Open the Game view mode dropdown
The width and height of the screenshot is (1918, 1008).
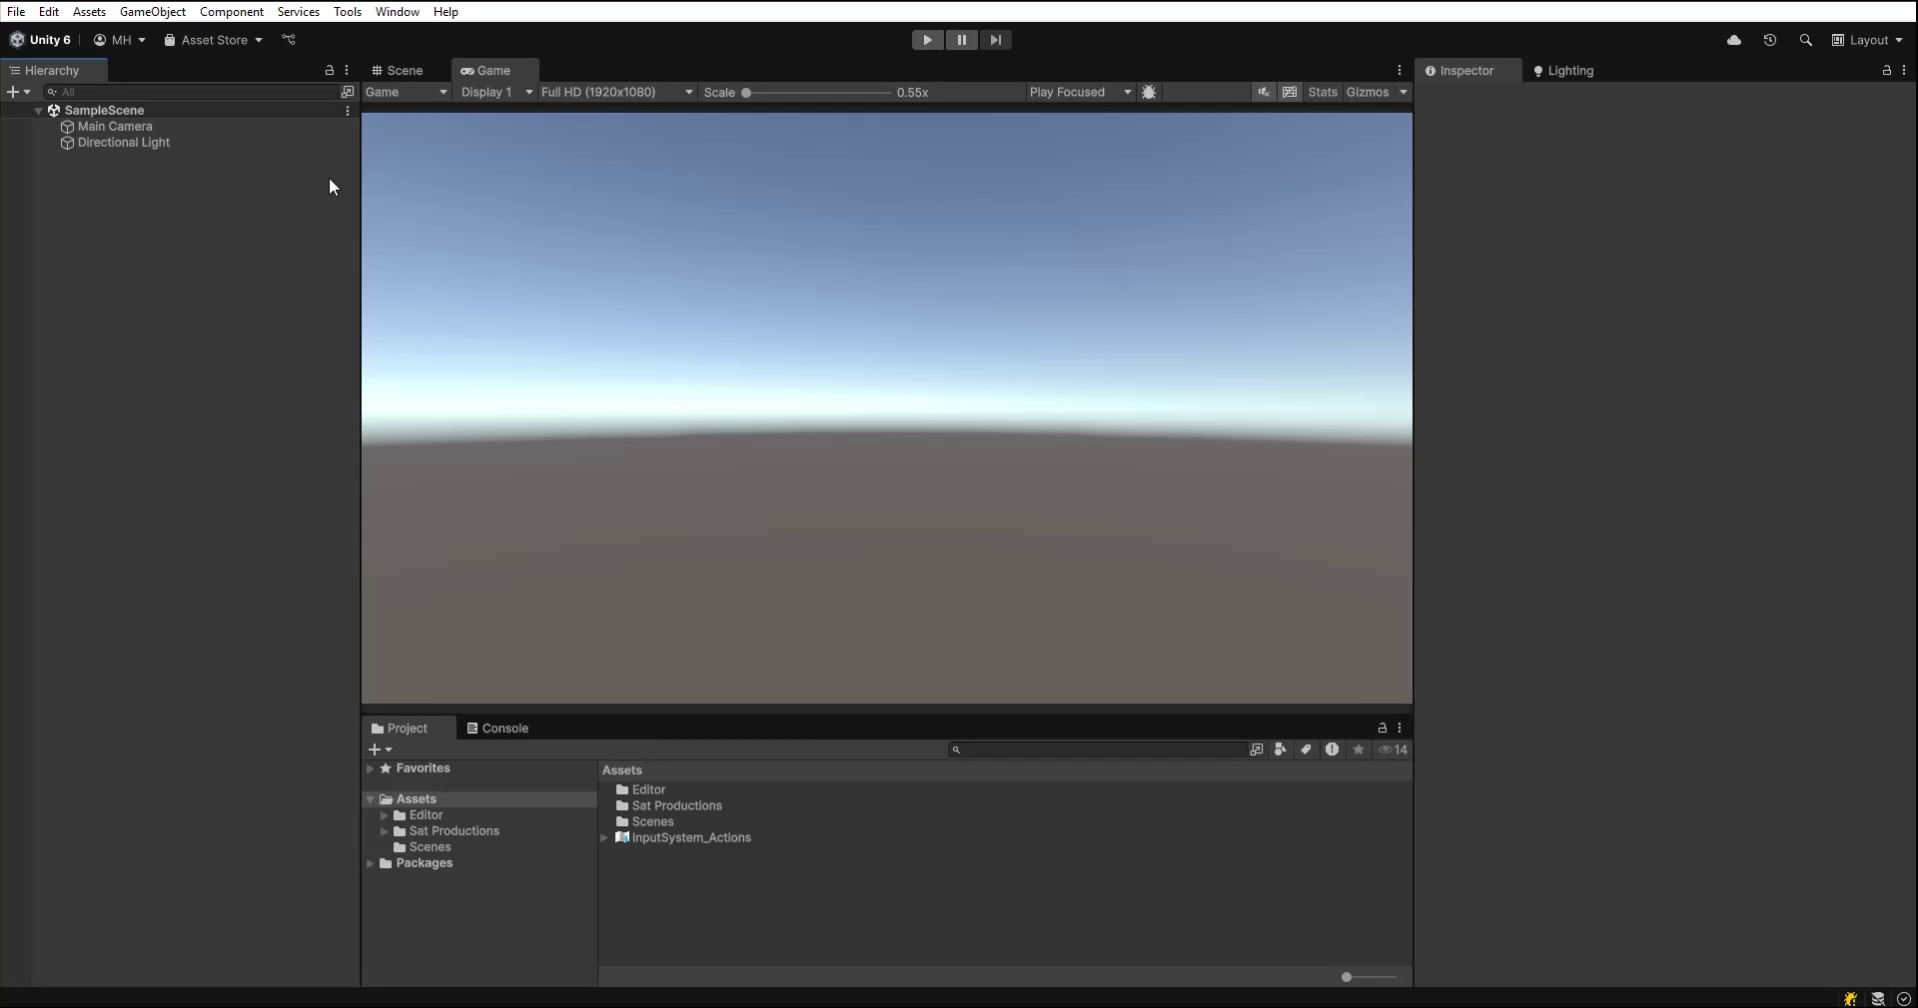pos(406,92)
